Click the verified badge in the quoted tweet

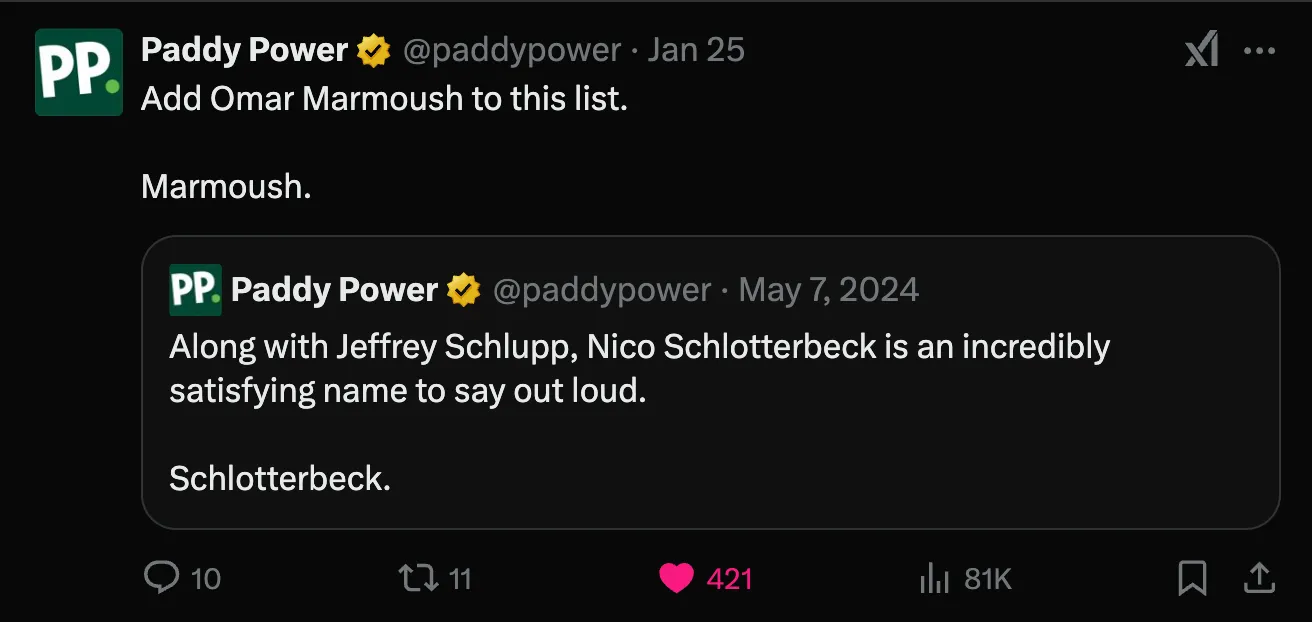pos(464,291)
